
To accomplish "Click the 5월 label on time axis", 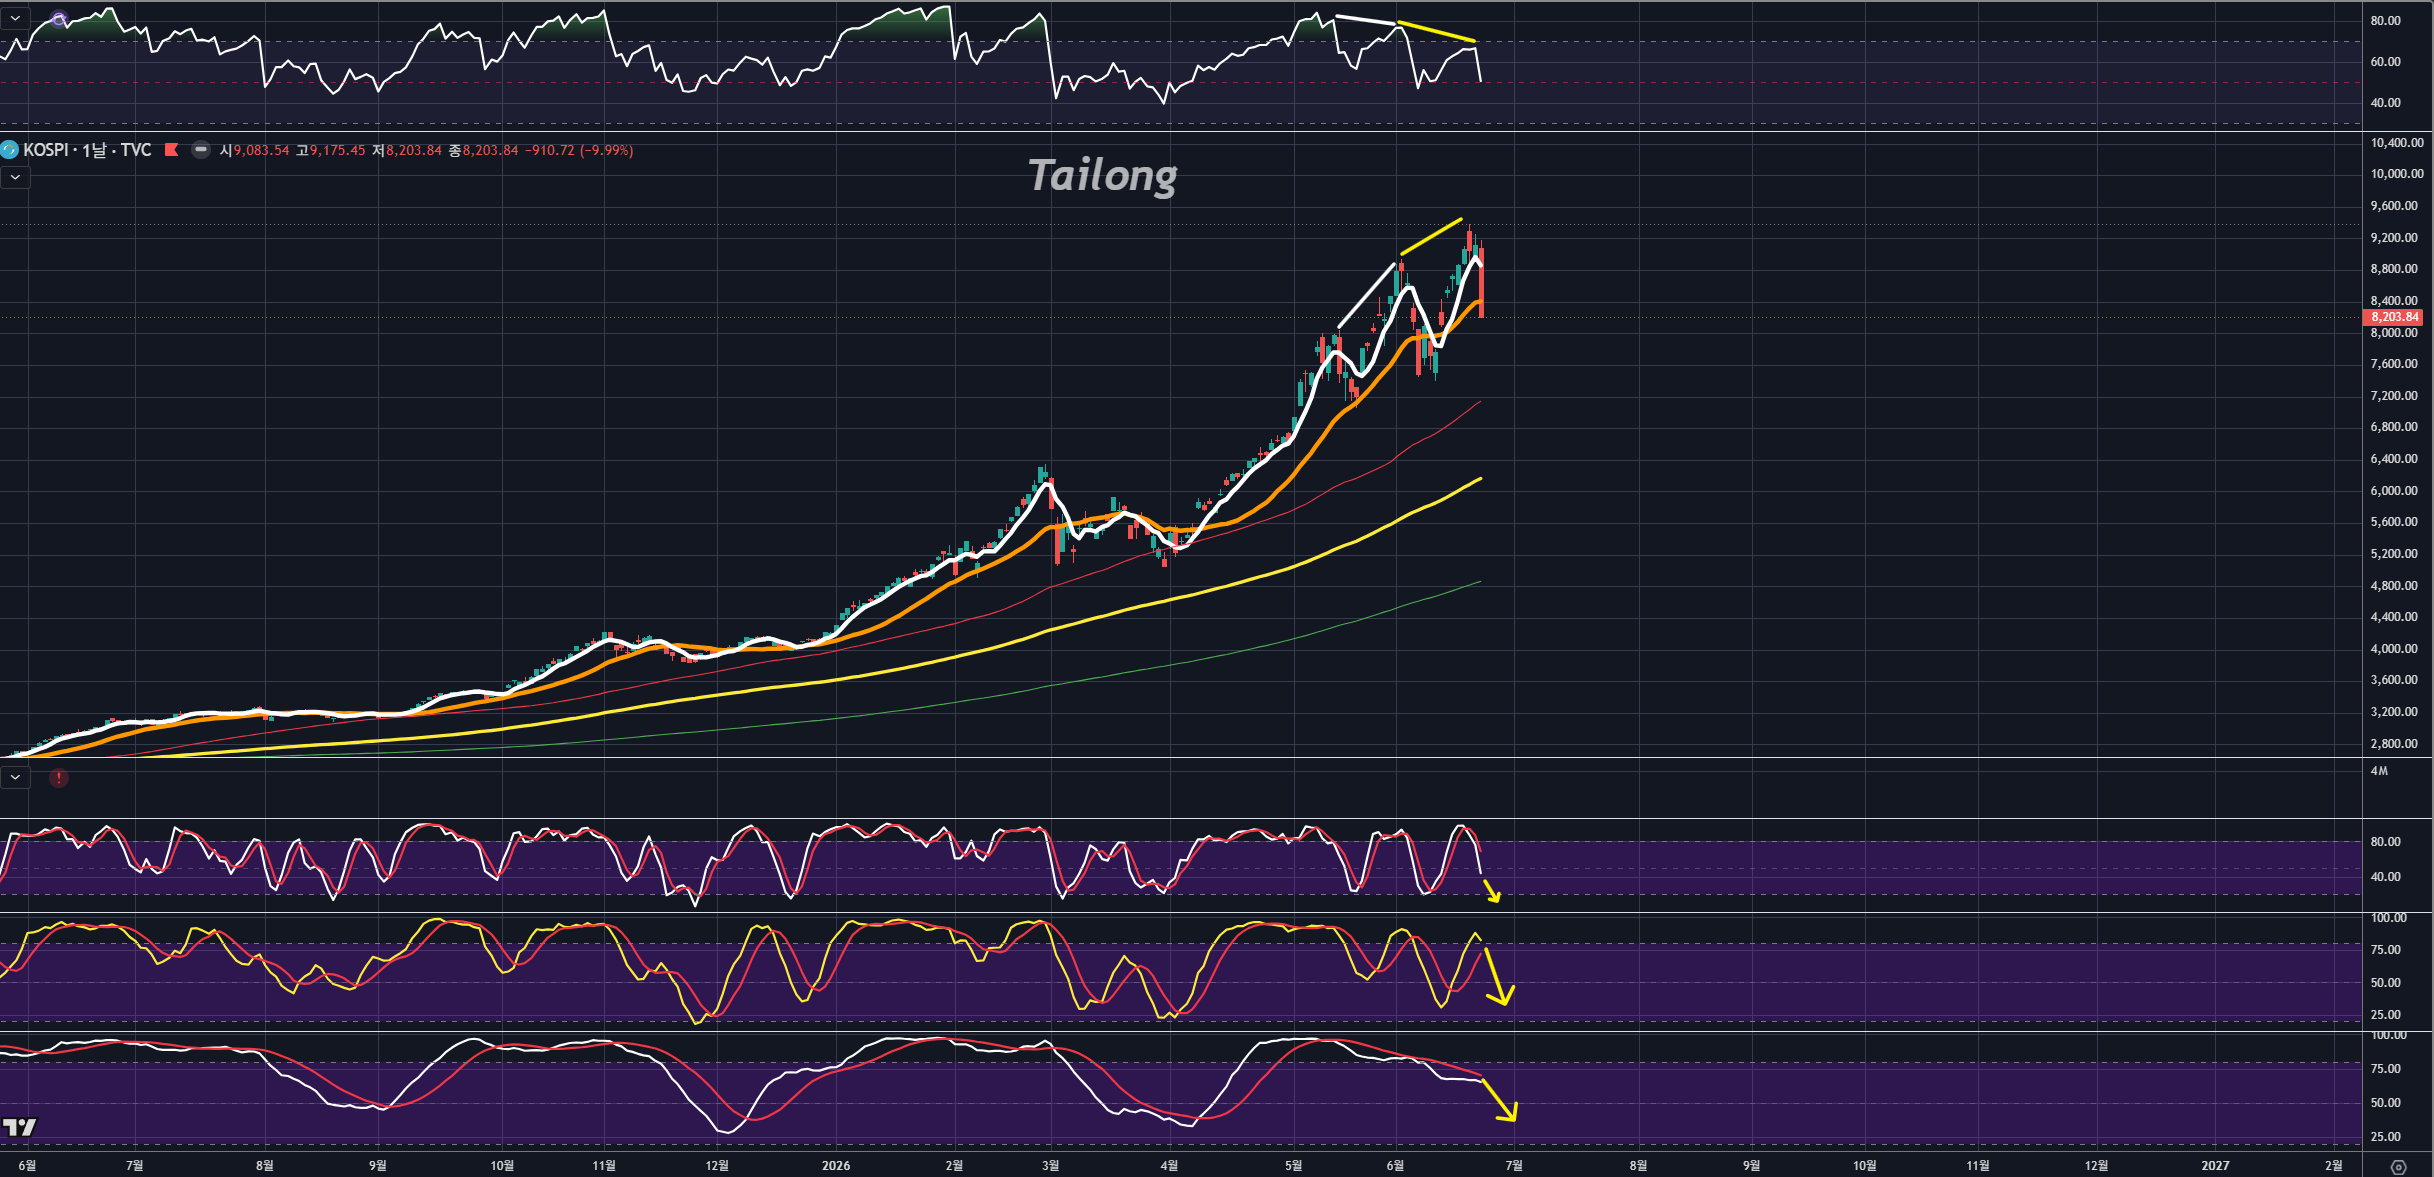I will [1293, 1166].
